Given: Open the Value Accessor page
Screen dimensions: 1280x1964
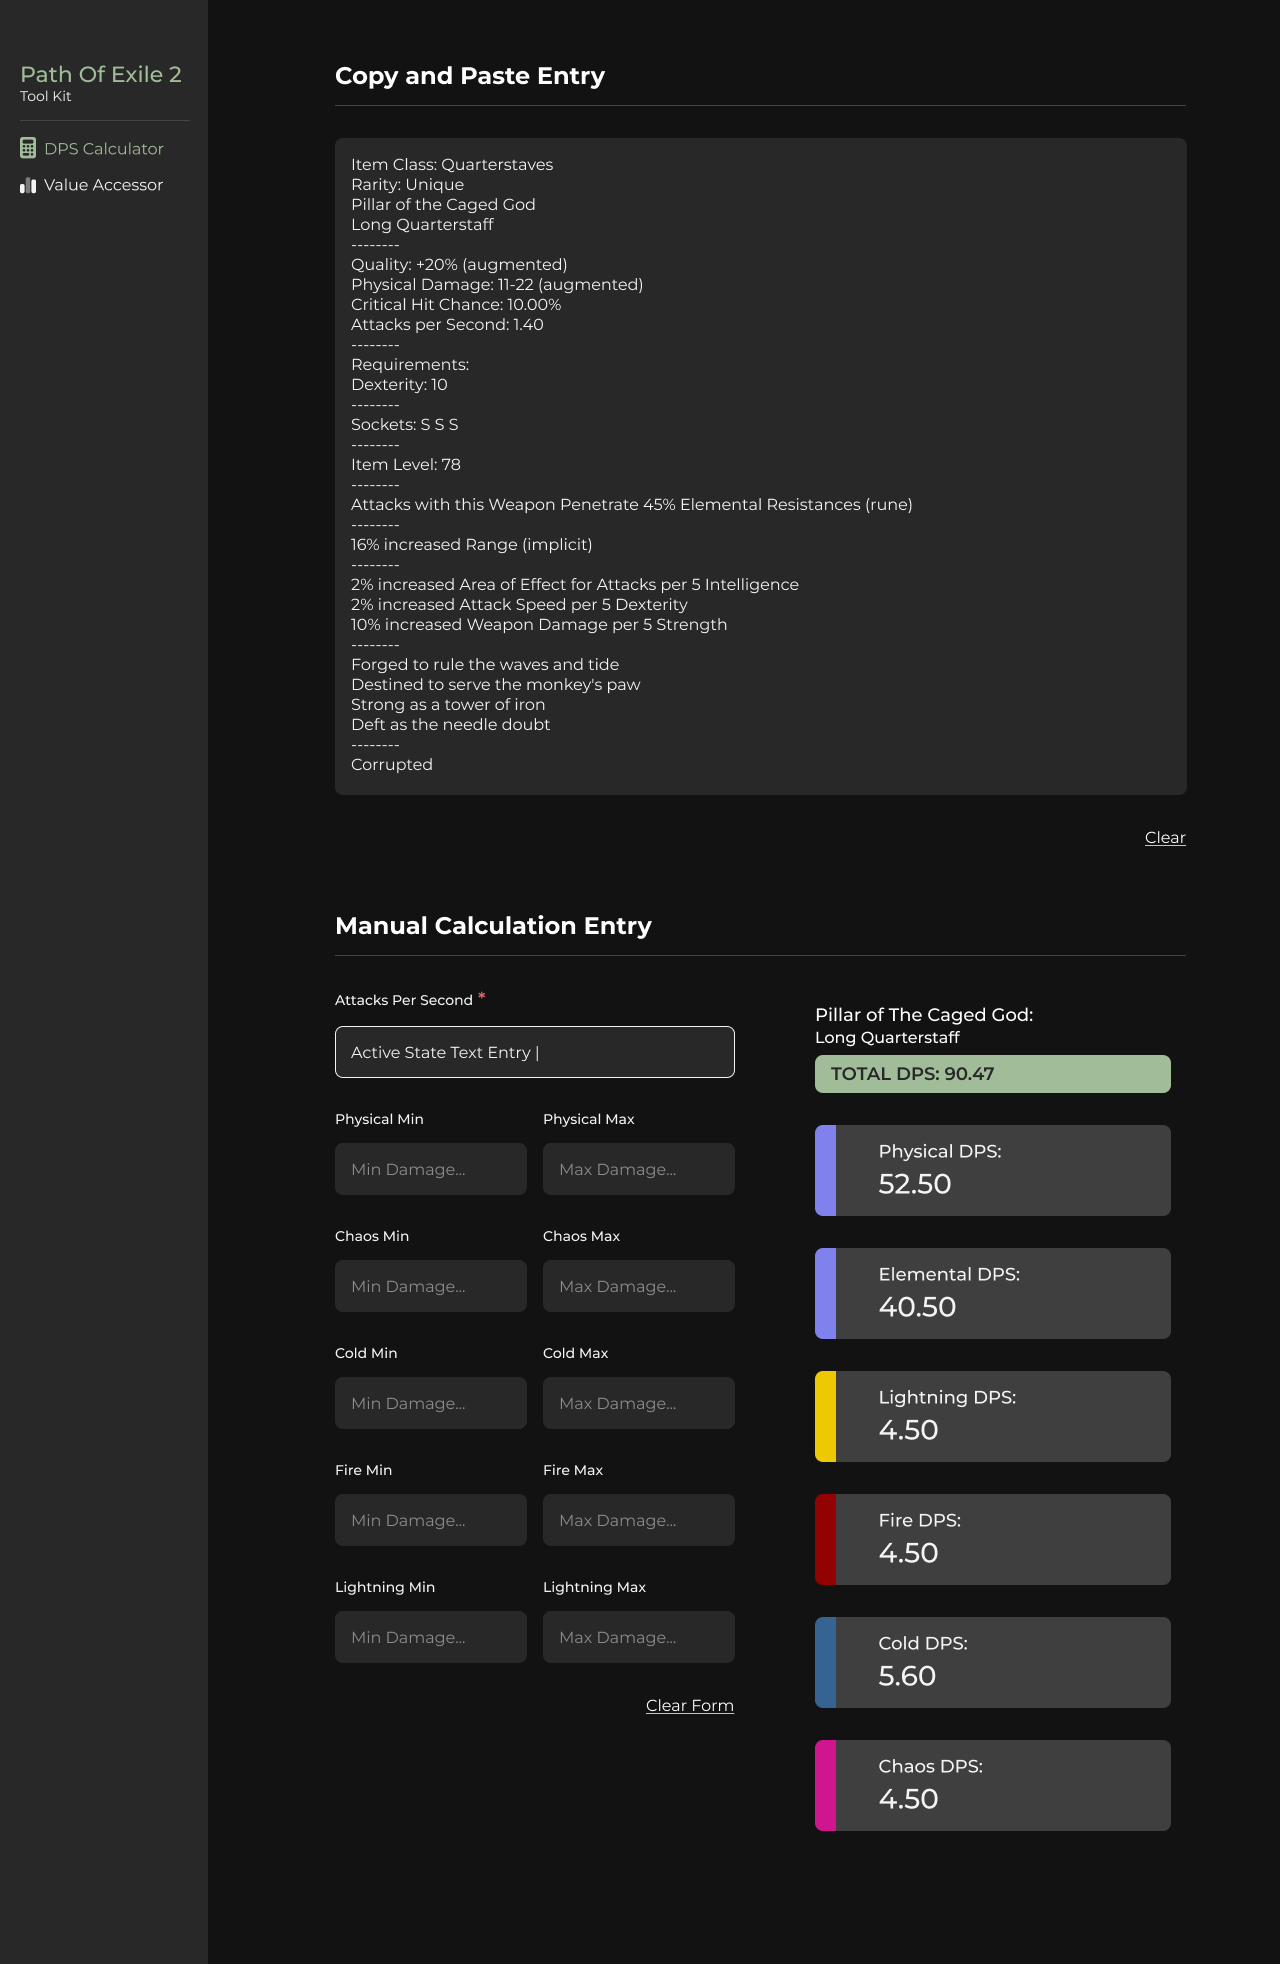Looking at the screenshot, I should coord(92,185).
